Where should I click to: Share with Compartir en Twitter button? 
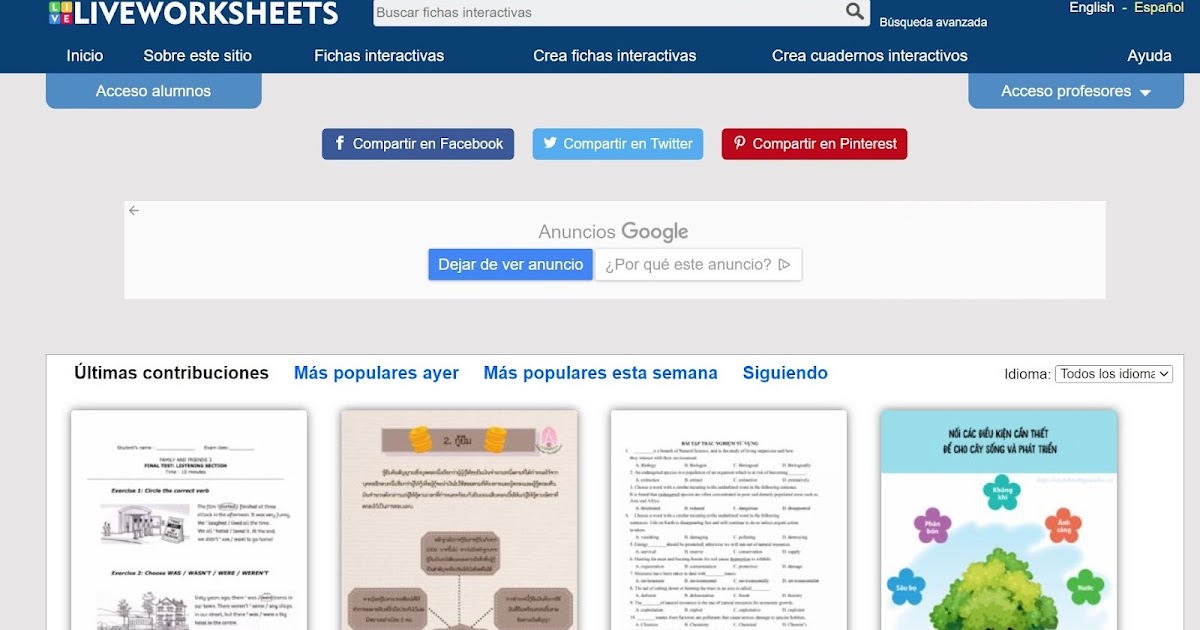pos(618,144)
